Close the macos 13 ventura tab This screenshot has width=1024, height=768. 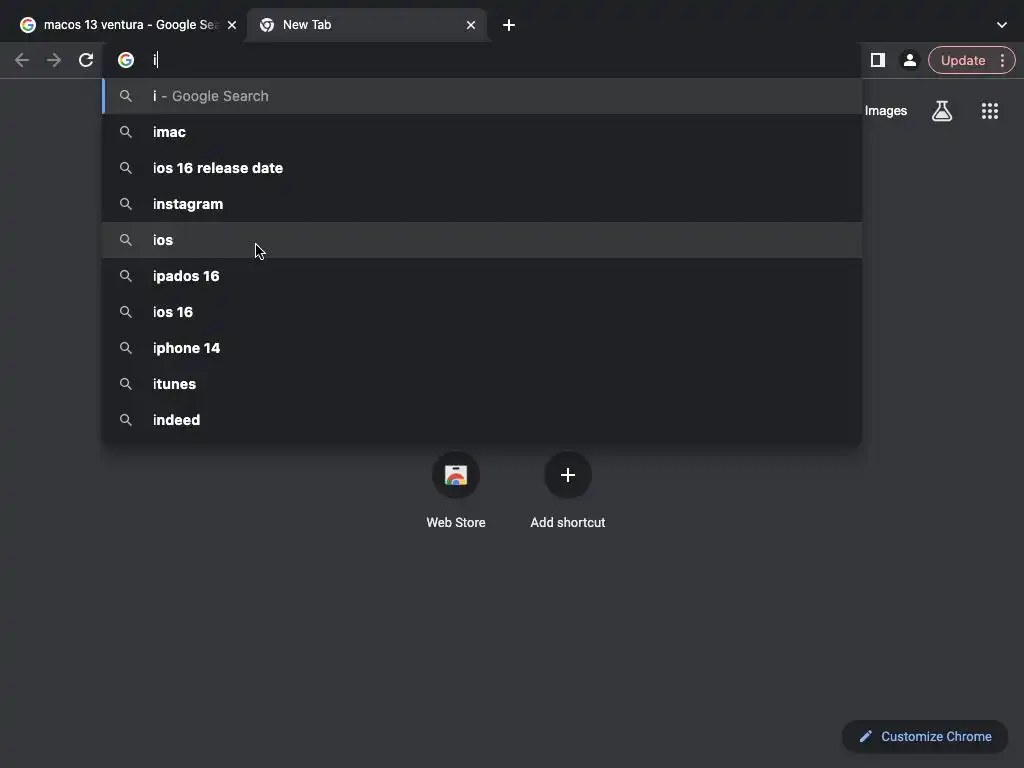click(232, 25)
